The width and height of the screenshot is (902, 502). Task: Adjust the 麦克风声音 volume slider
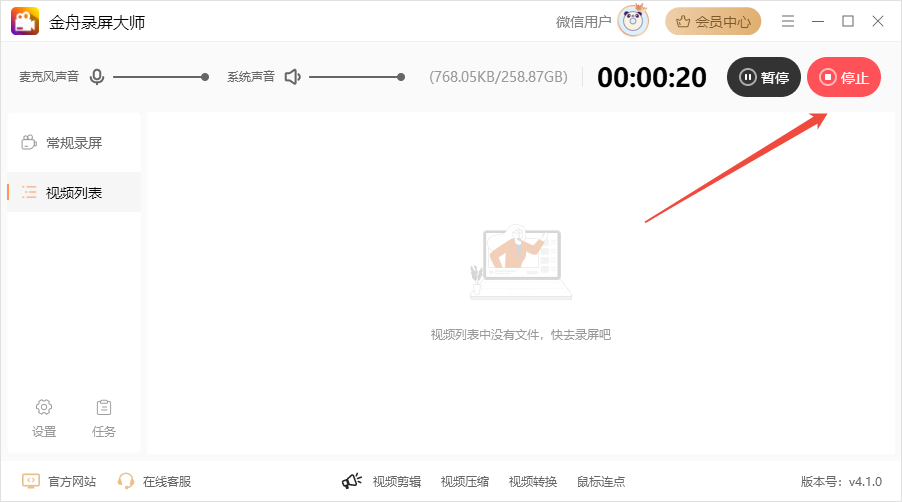click(x=160, y=77)
